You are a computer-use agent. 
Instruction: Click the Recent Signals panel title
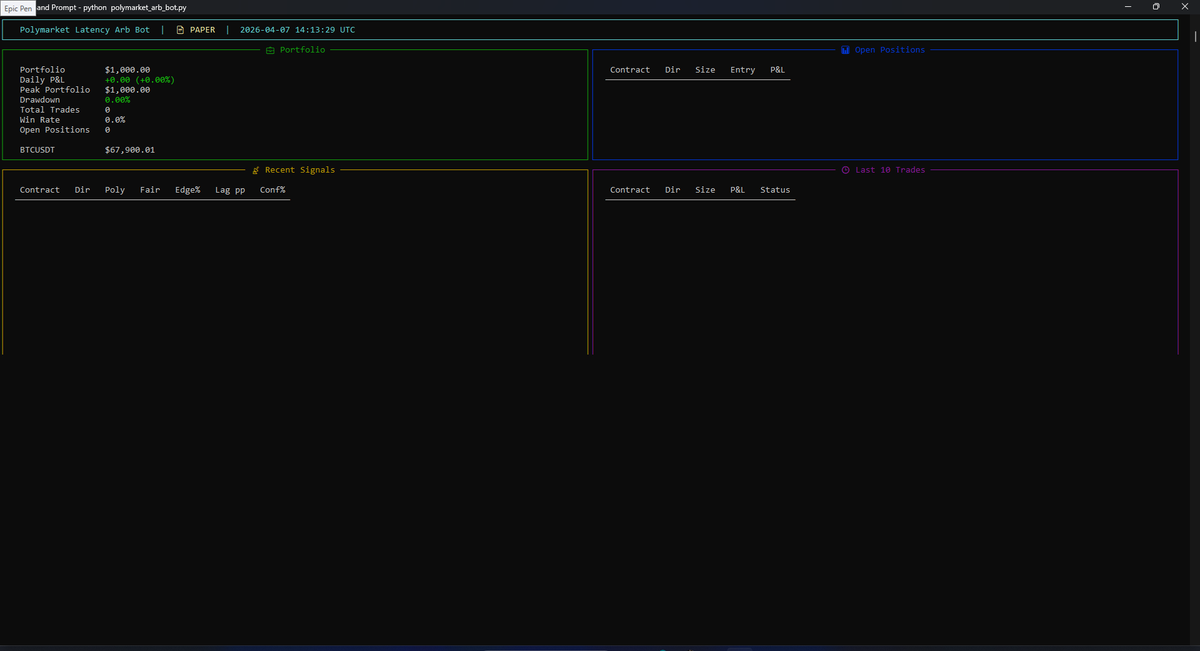click(300, 170)
